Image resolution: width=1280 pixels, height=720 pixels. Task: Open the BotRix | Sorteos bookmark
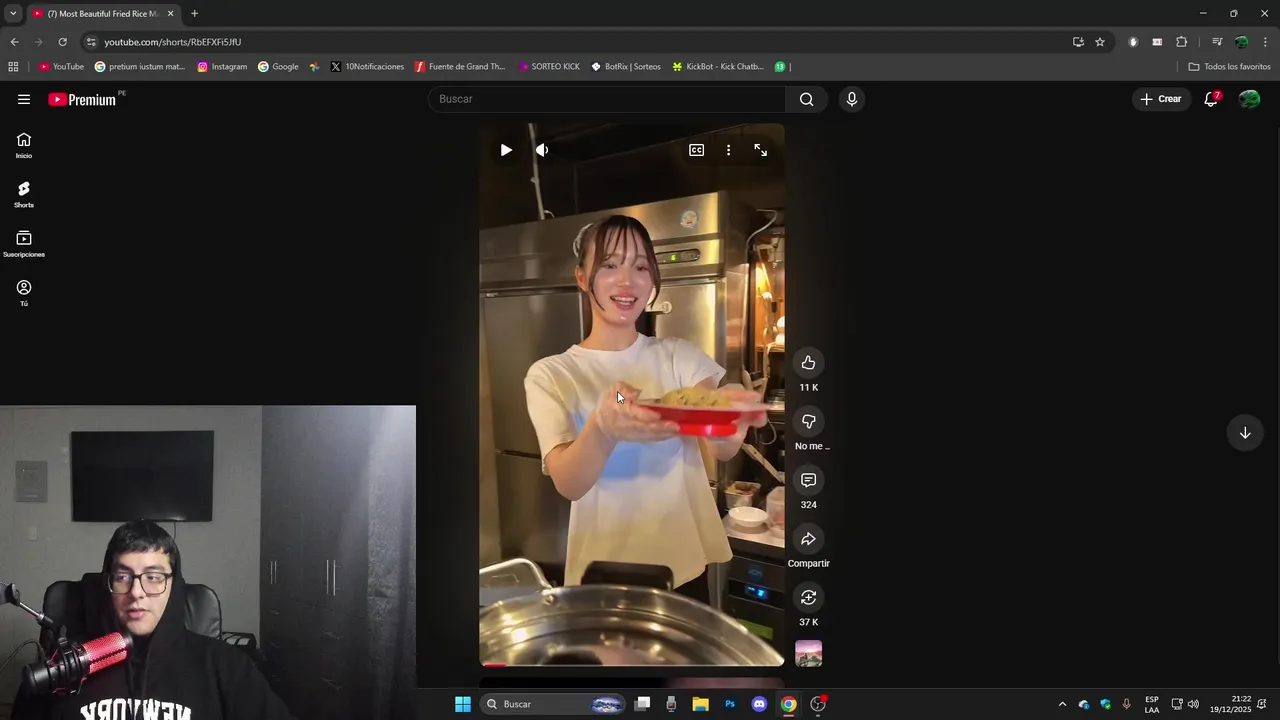pyautogui.click(x=625, y=67)
